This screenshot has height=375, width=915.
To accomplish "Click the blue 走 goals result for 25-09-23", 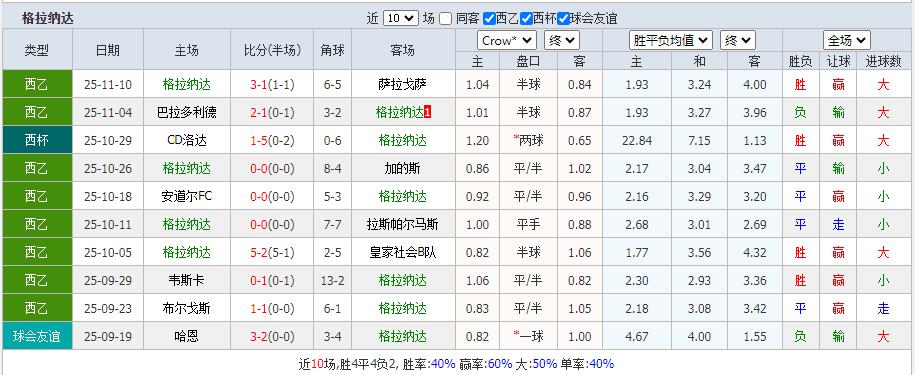I will coord(883,309).
